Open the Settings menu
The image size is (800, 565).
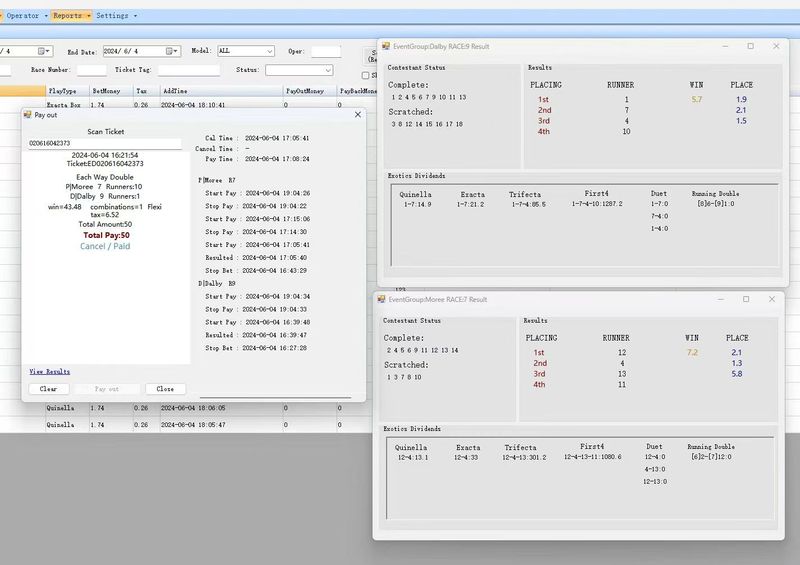[x=112, y=16]
